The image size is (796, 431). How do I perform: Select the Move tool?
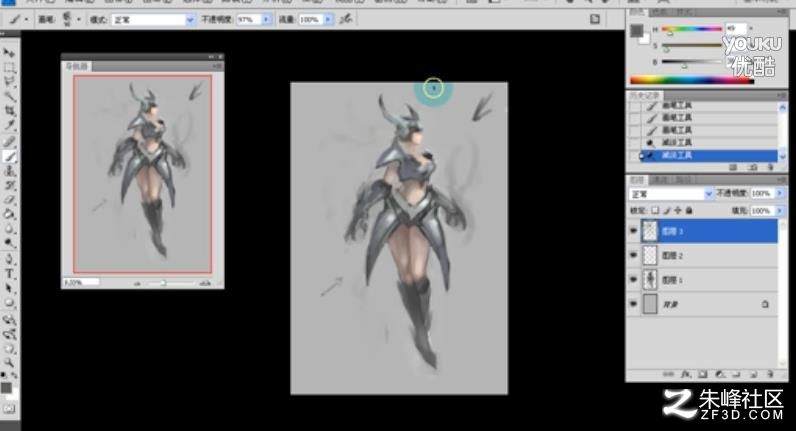(x=9, y=53)
